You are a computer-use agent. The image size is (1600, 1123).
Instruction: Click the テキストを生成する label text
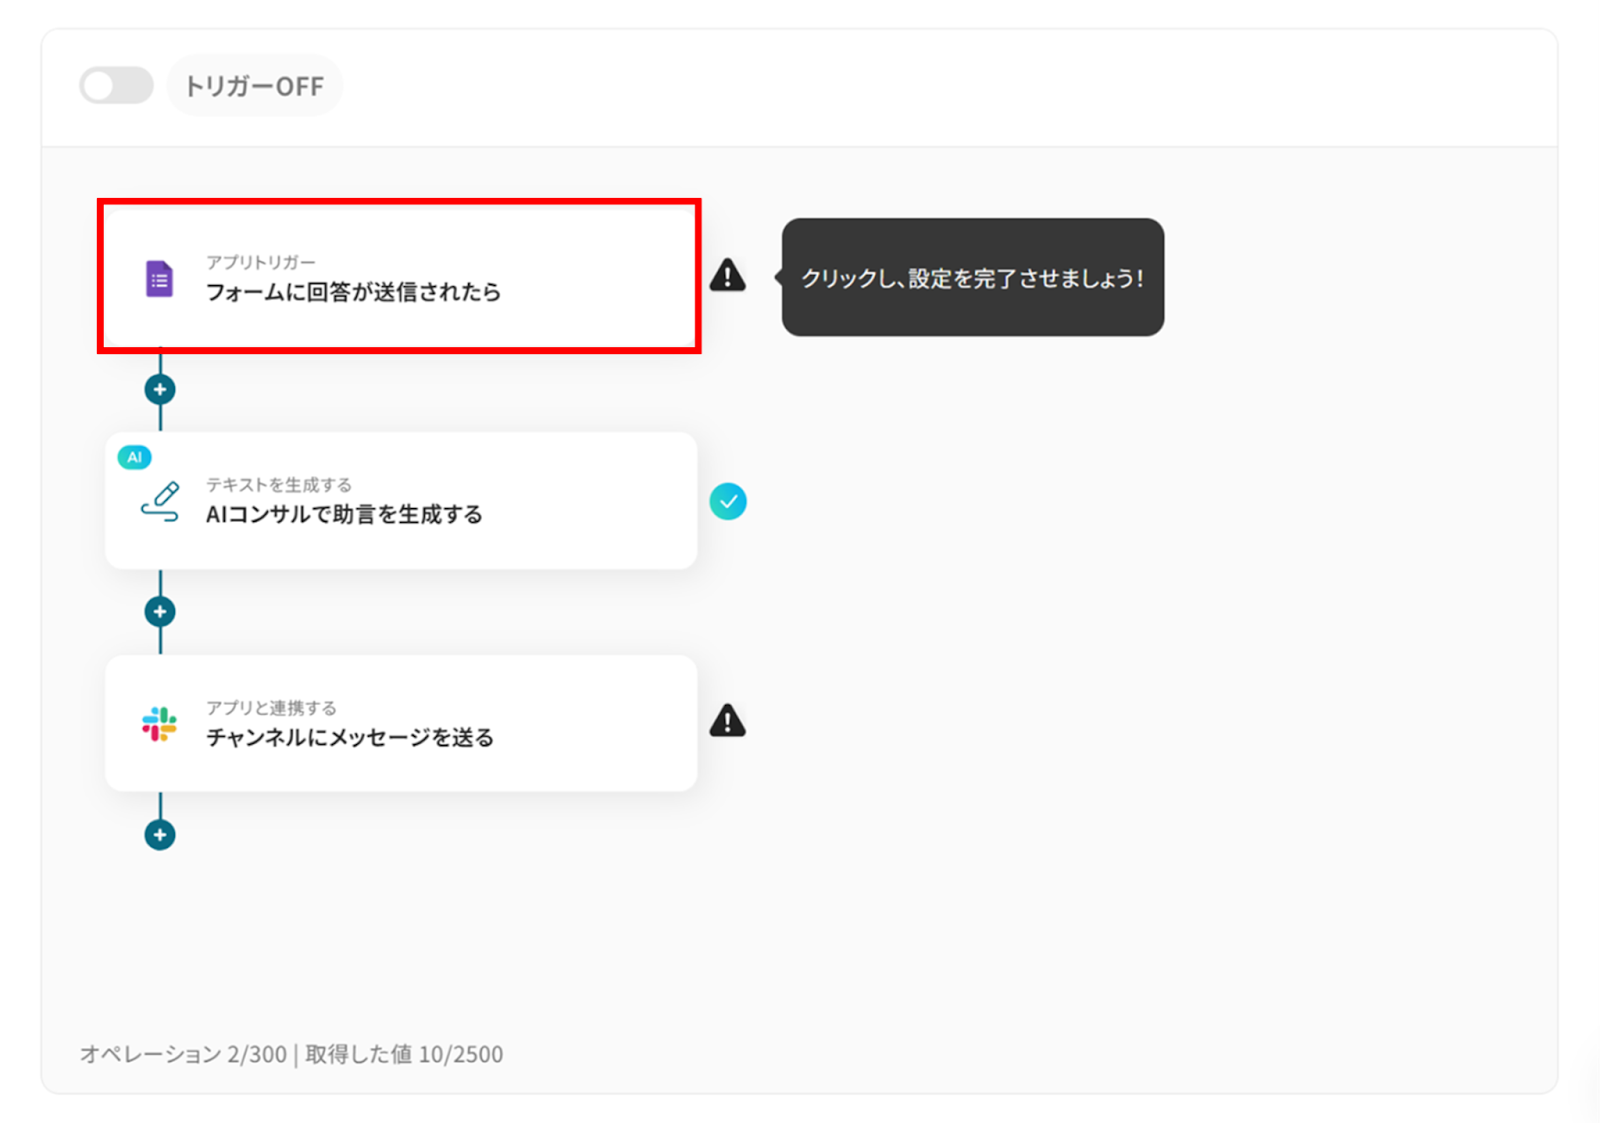point(279,485)
